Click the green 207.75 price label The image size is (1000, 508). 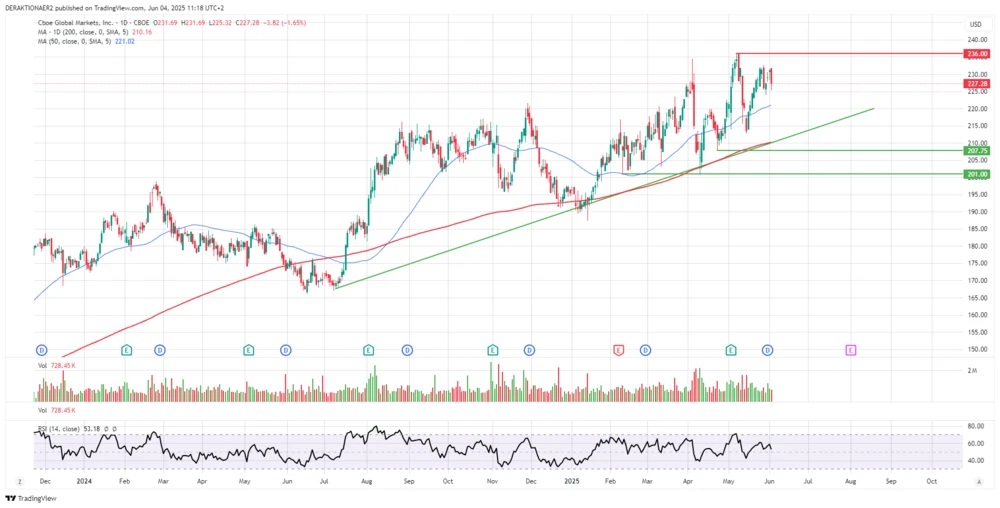point(976,151)
